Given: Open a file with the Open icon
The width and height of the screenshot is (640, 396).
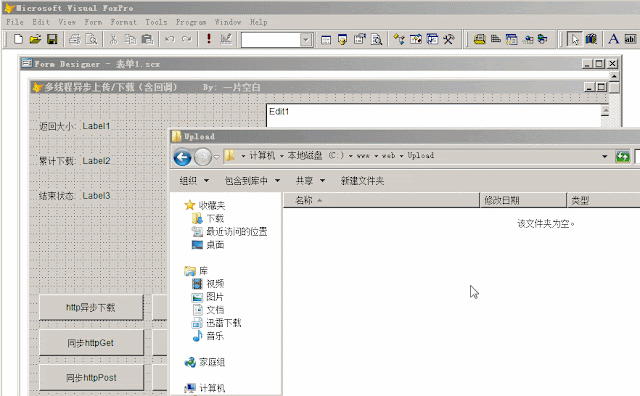Looking at the screenshot, I should [35, 39].
